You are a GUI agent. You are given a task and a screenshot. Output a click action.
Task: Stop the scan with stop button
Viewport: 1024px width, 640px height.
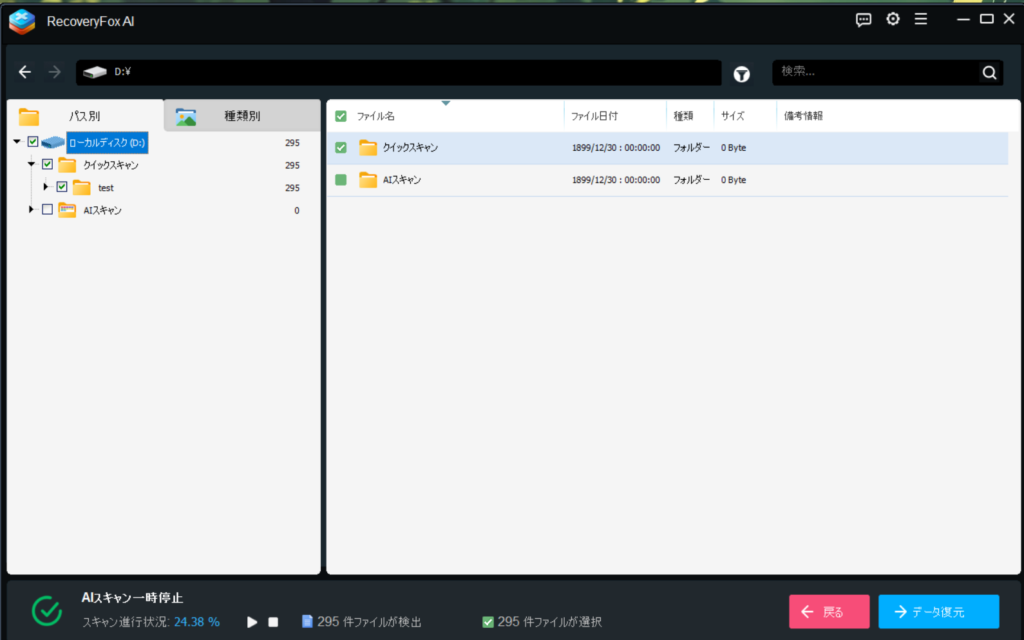(273, 622)
